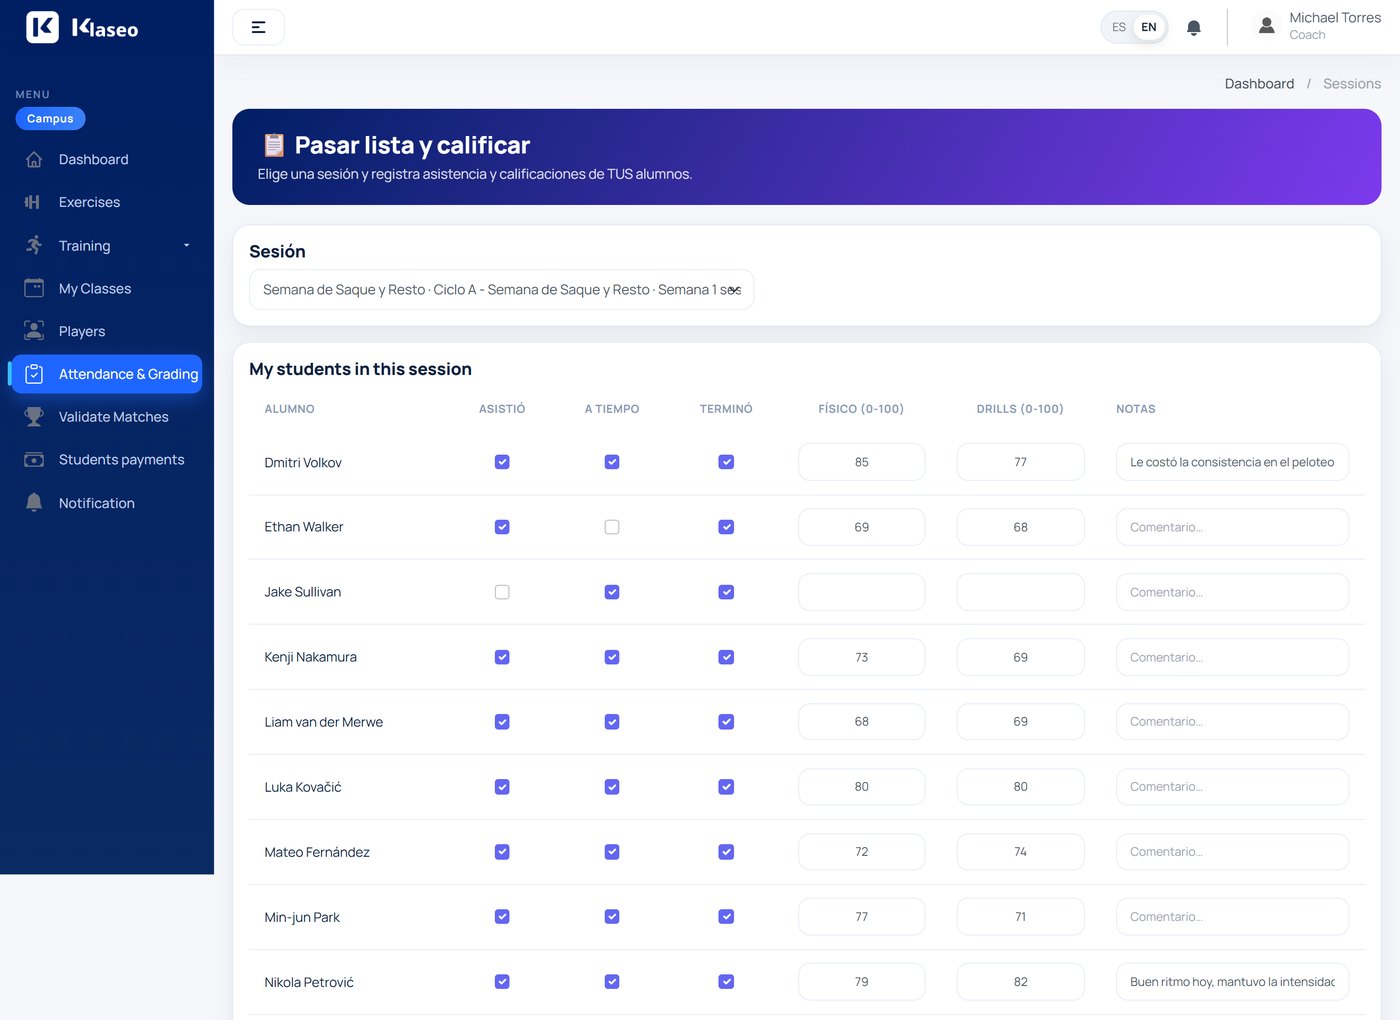Viewport: 1400px width, 1020px height.
Task: Click Físico score 80 for Luka Kovačić
Action: pos(861,787)
